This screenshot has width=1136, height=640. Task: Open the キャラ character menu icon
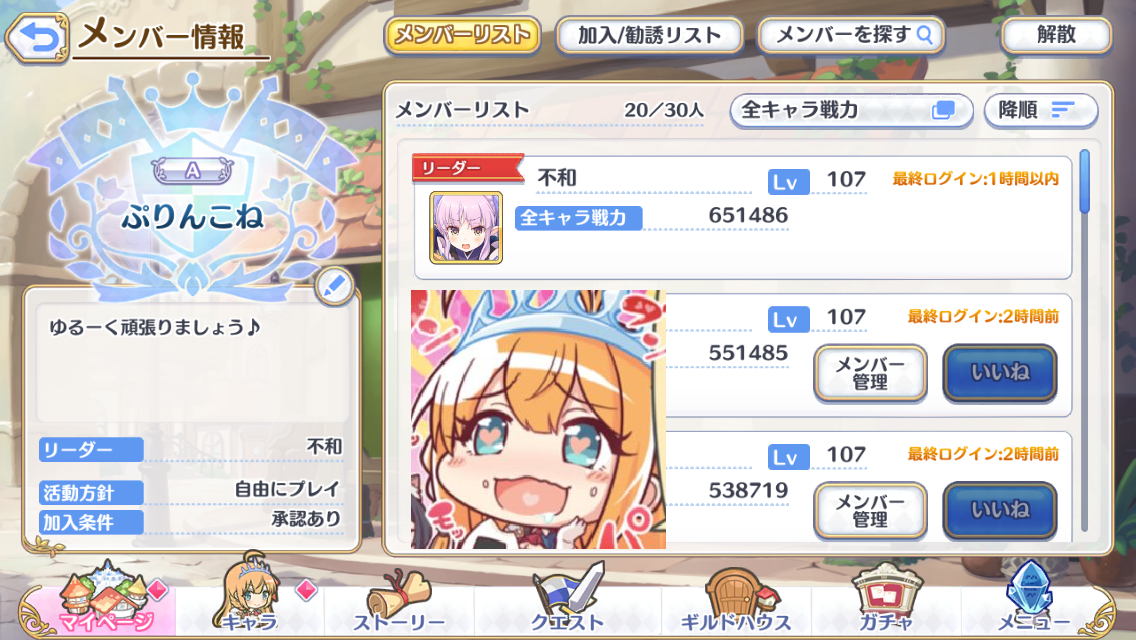[249, 599]
